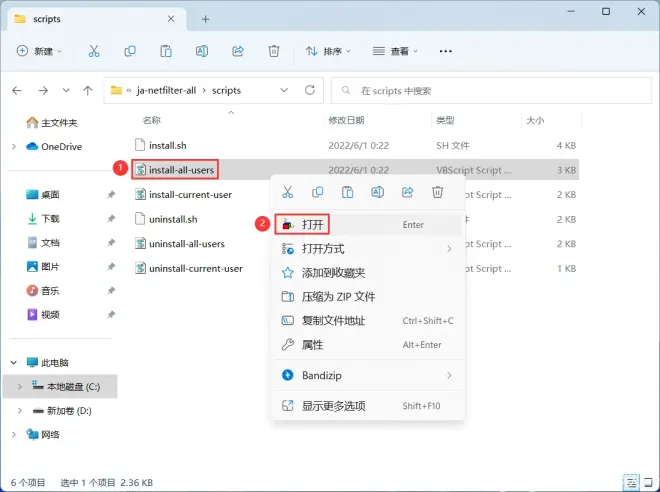
Task: Close the scripts tab
Action: (x=171, y=19)
